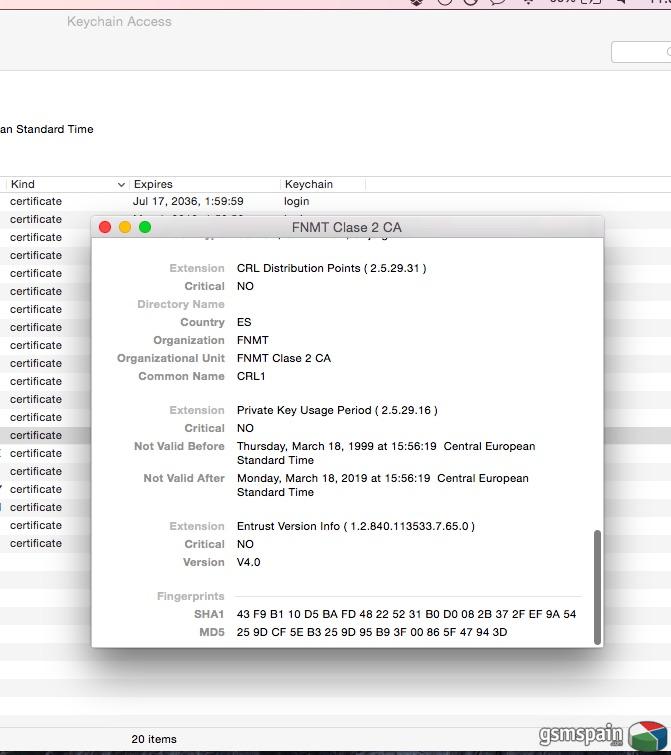Select the Entrust Version Info extension text
671x755 pixels.
(x=356, y=526)
